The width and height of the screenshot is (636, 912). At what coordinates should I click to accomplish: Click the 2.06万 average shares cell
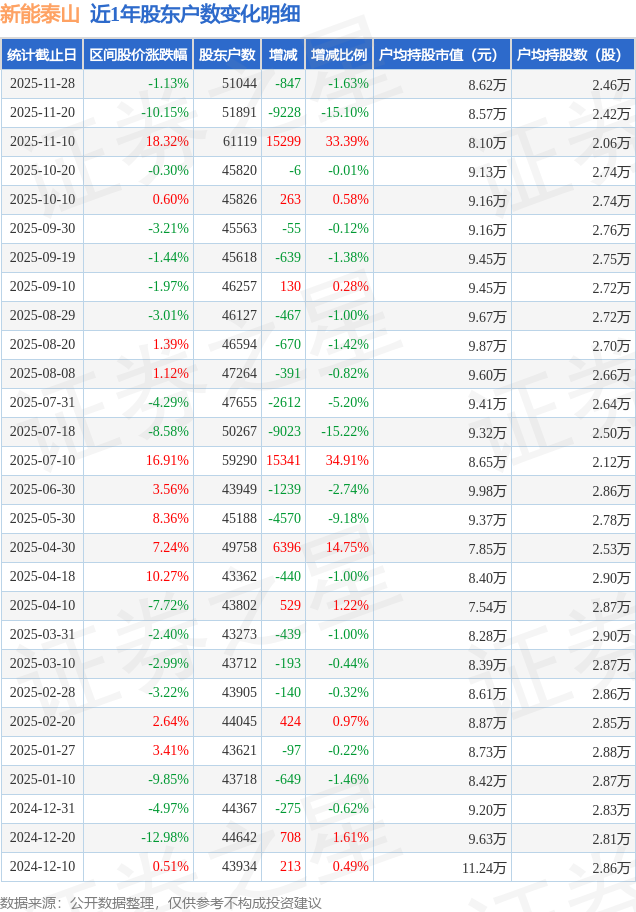tap(610, 142)
